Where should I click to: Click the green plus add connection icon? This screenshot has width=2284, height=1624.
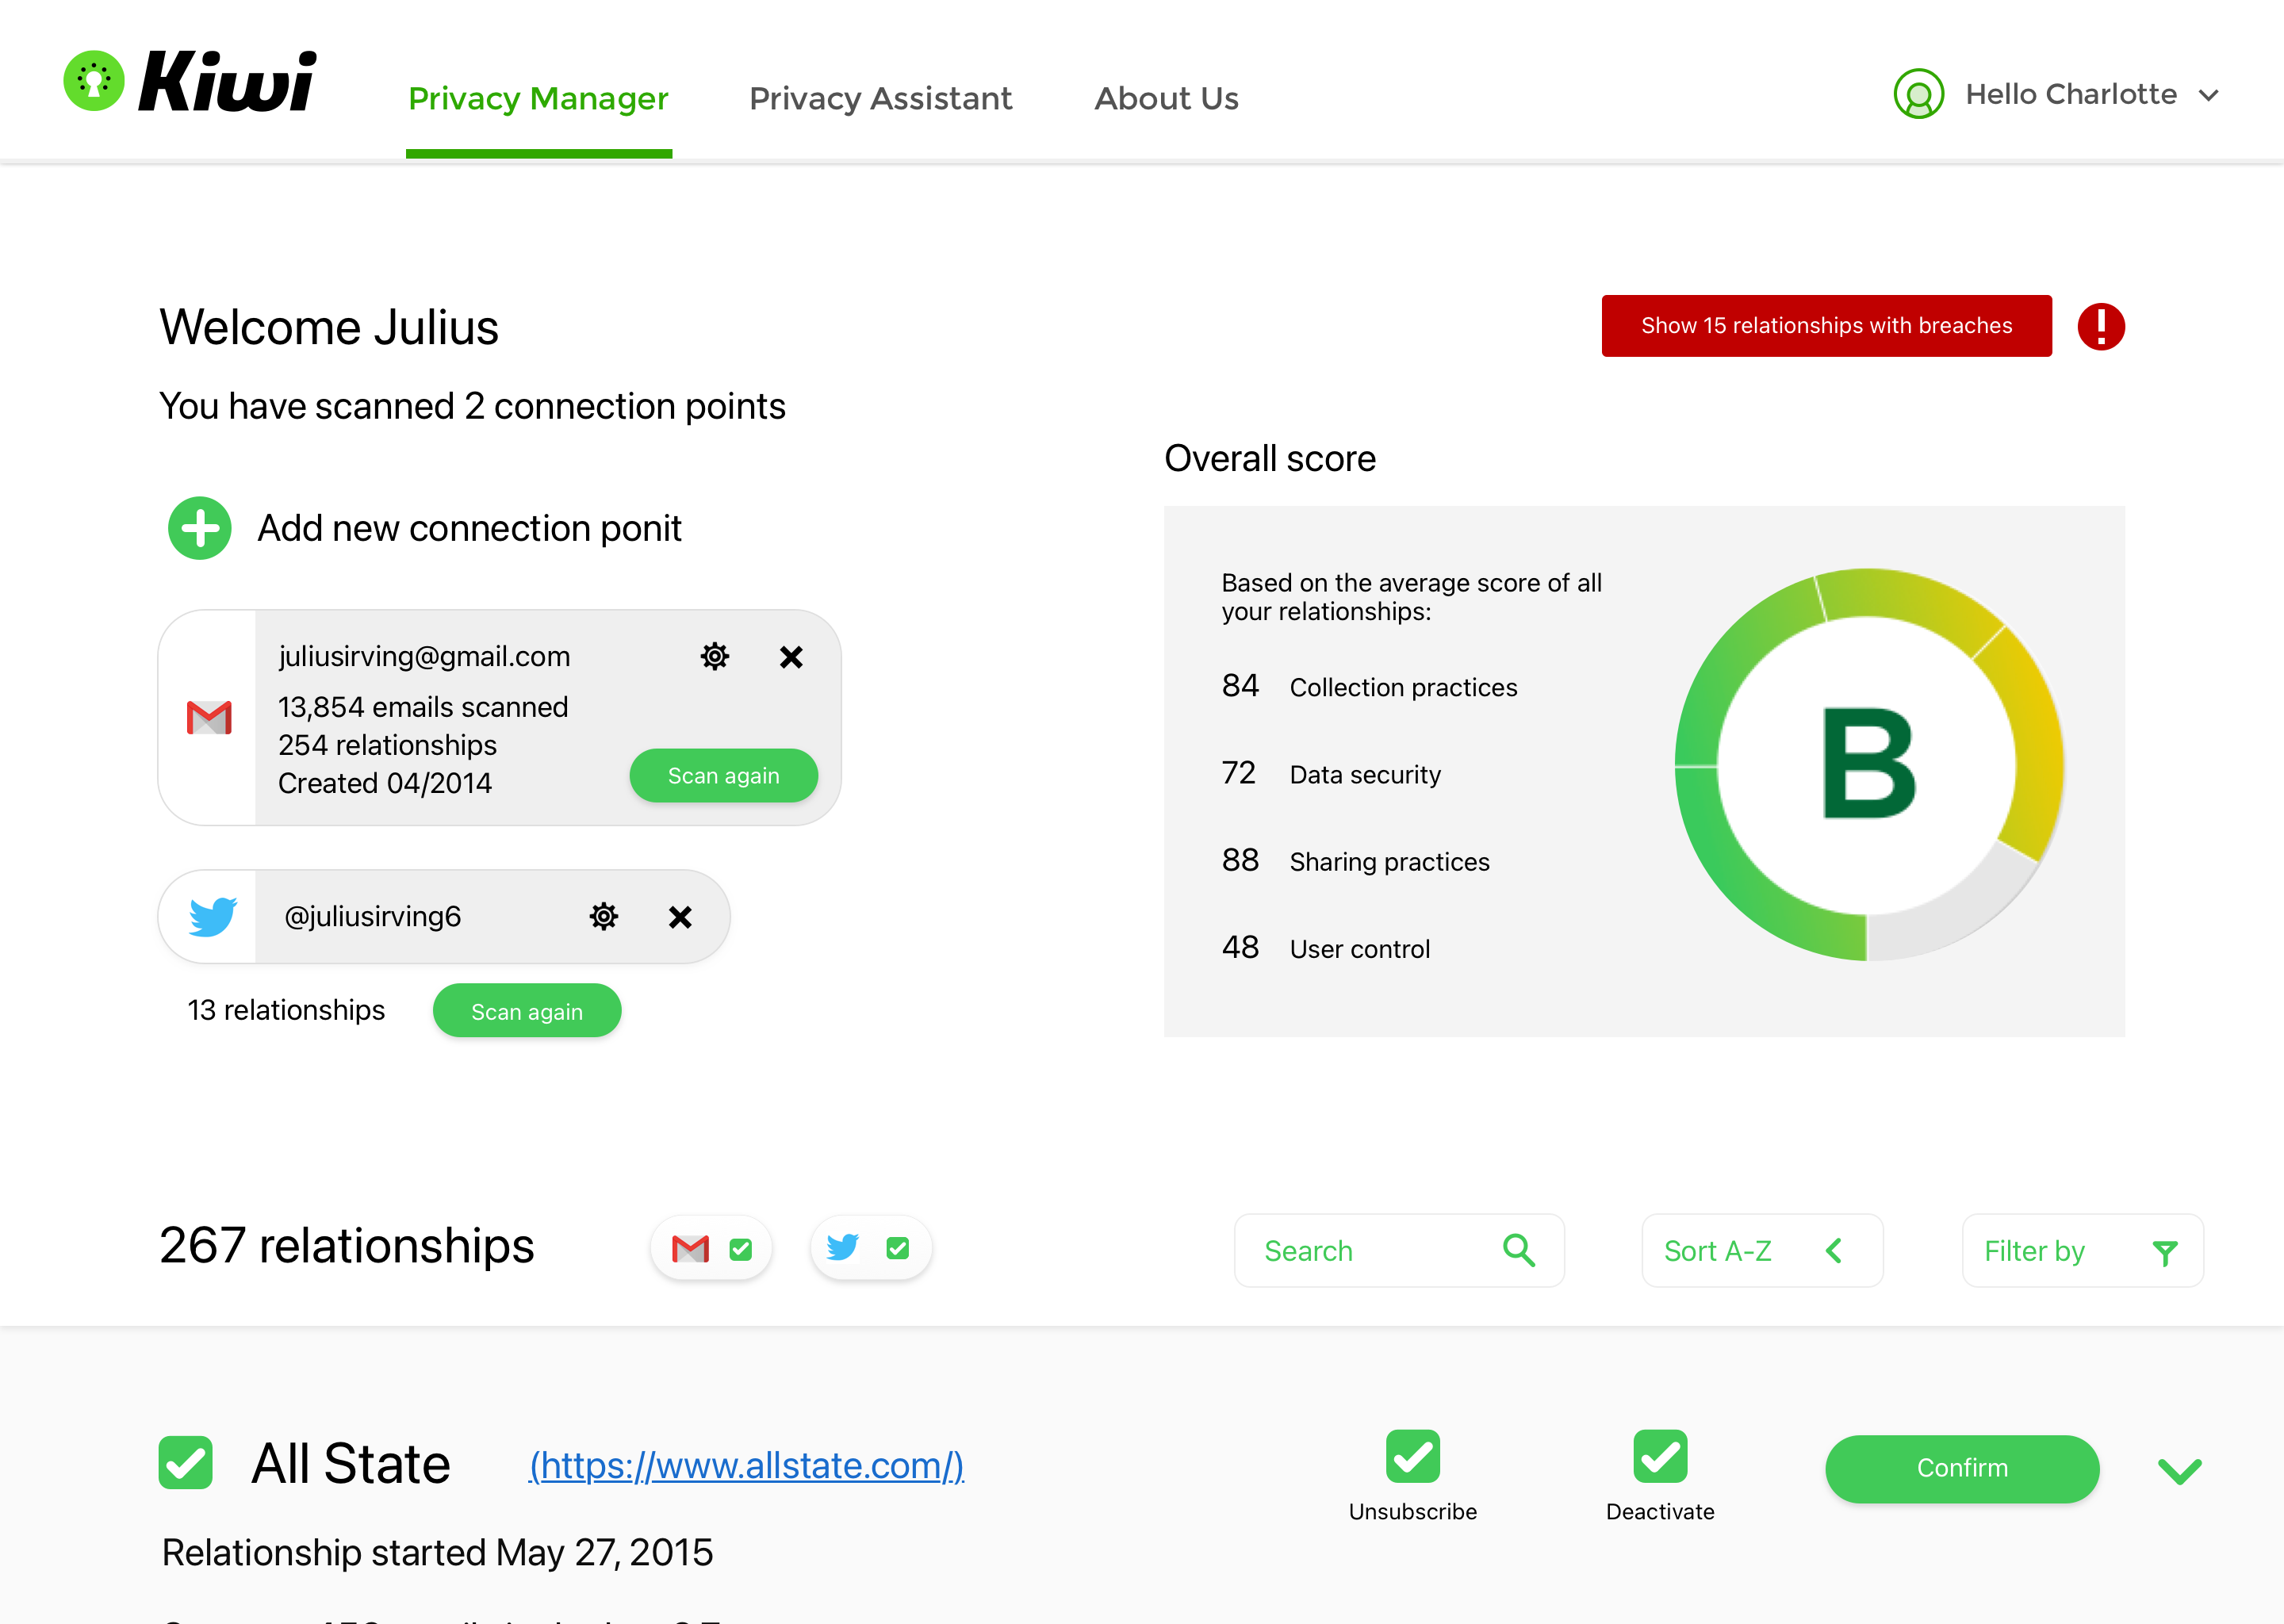click(x=199, y=528)
